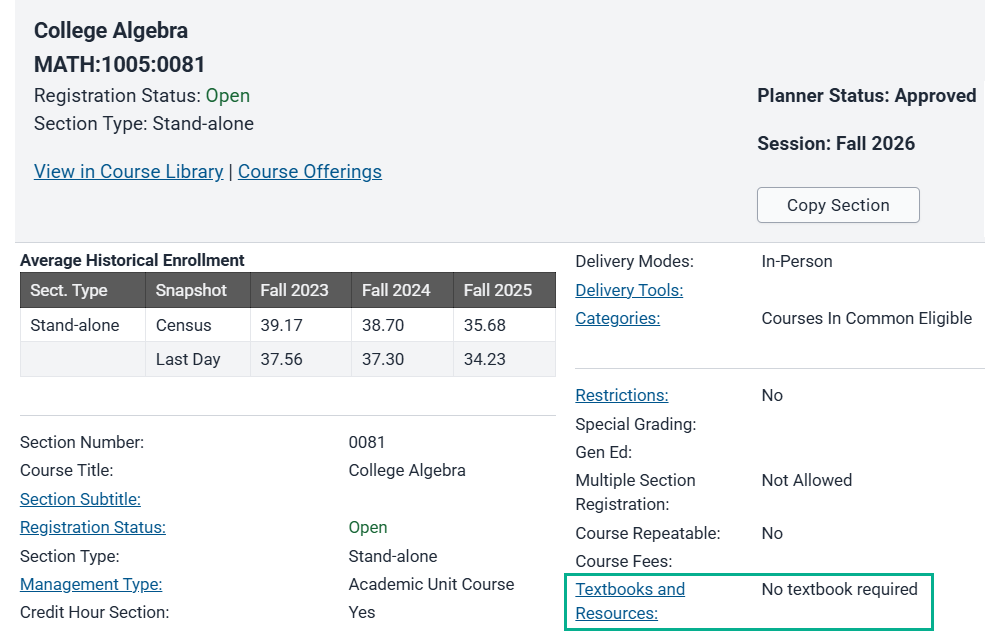Select the Fall 2025 column header
985x631 pixels.
click(504, 290)
